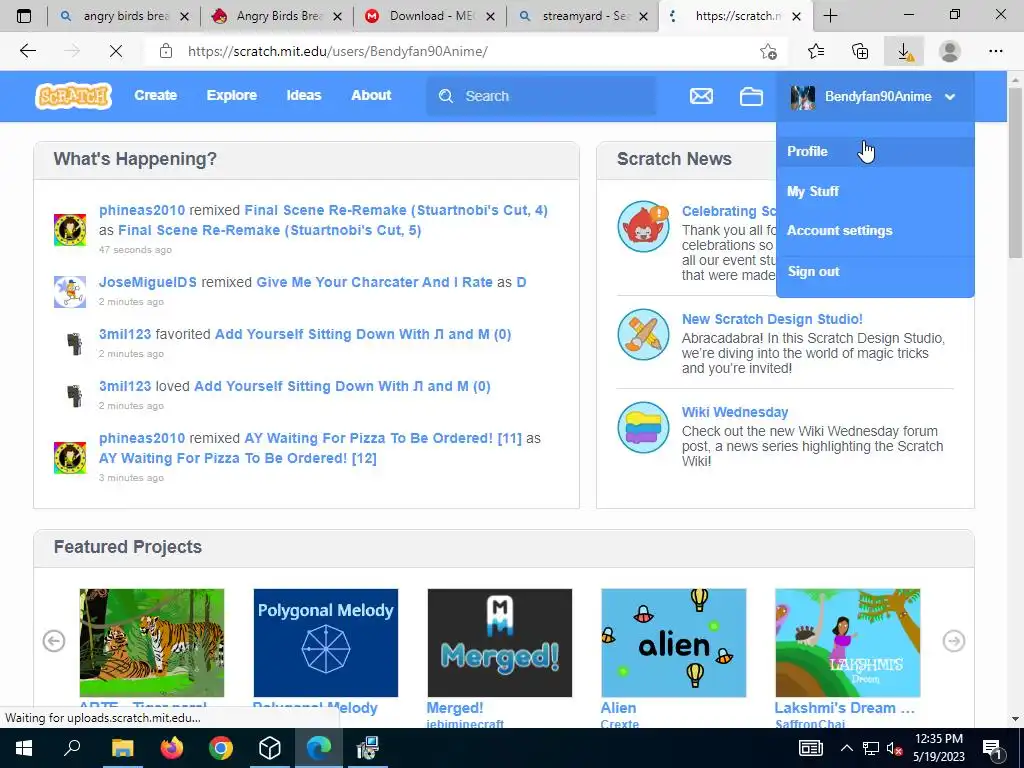
Task: Open About in Scratch navbar
Action: 371,95
